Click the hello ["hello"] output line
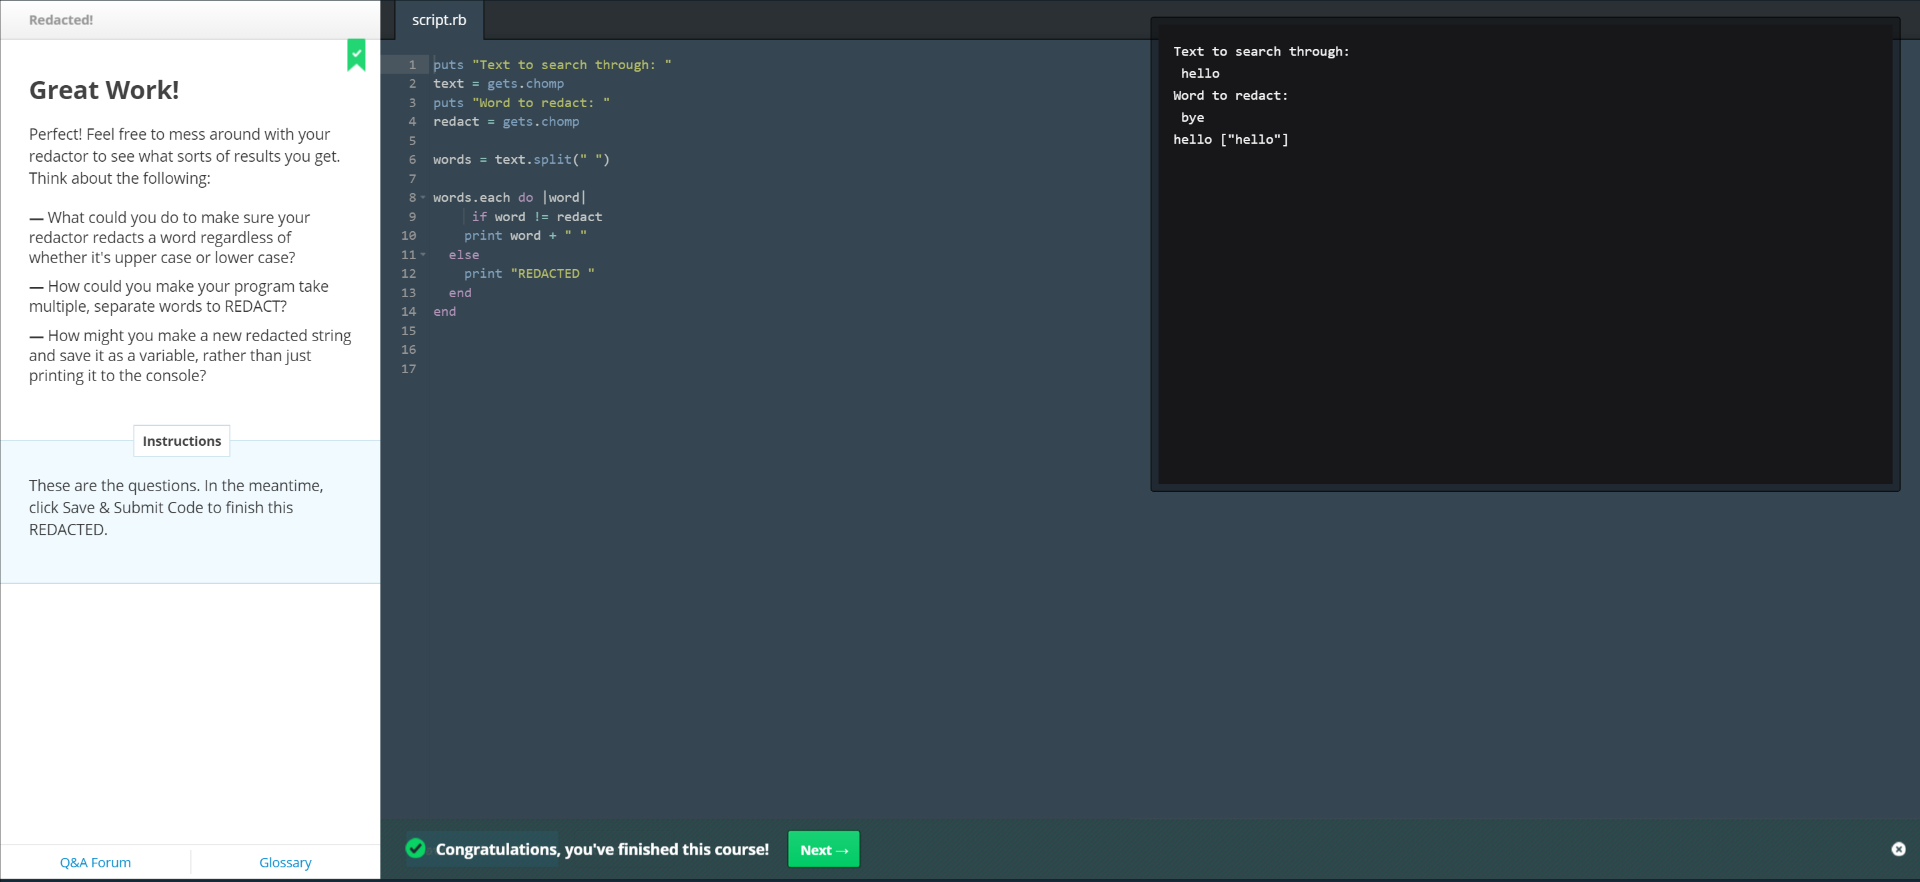Viewport: 1920px width, 882px height. tap(1230, 140)
